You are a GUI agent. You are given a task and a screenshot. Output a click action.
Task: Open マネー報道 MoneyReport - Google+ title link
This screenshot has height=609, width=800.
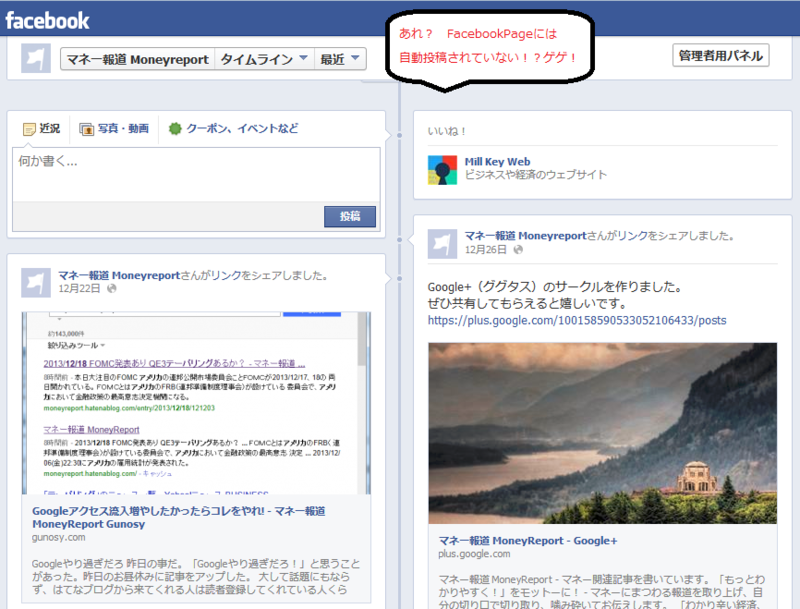528,541
